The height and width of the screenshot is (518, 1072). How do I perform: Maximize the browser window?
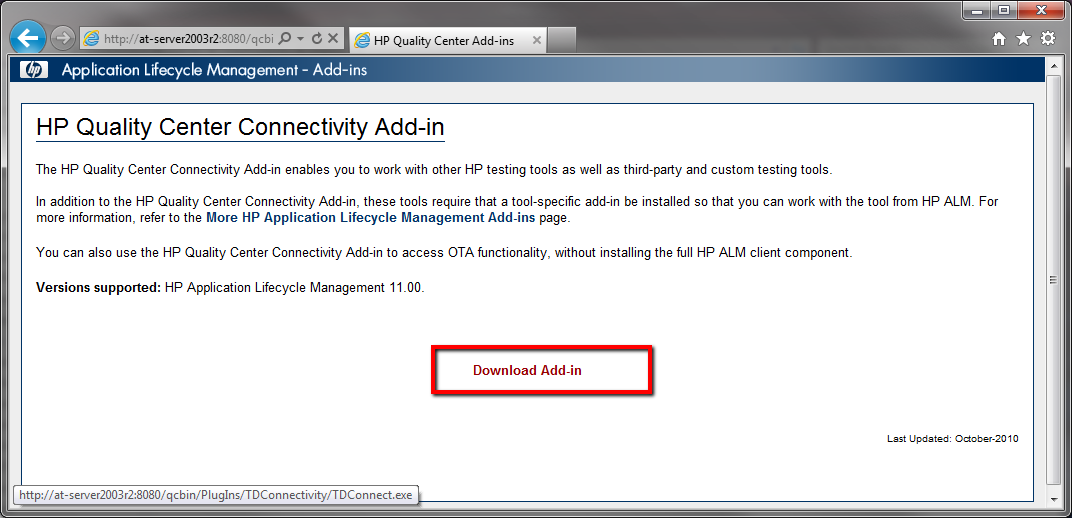(x=1003, y=10)
